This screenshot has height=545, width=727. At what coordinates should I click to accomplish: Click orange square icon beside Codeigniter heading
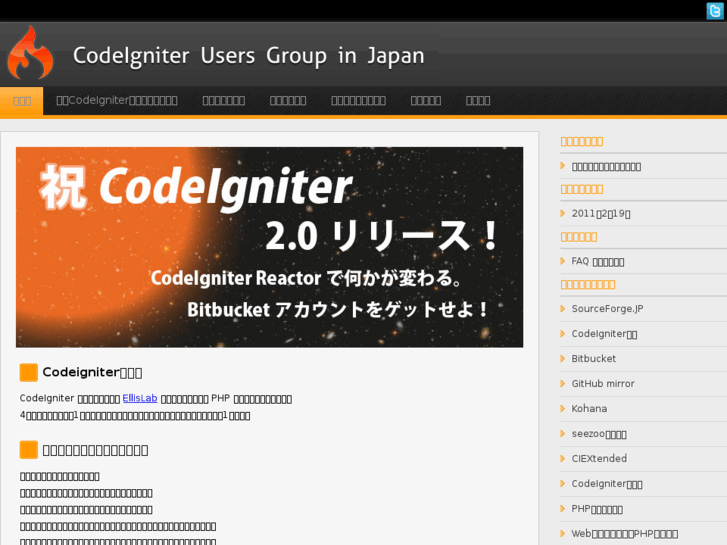tap(28, 372)
